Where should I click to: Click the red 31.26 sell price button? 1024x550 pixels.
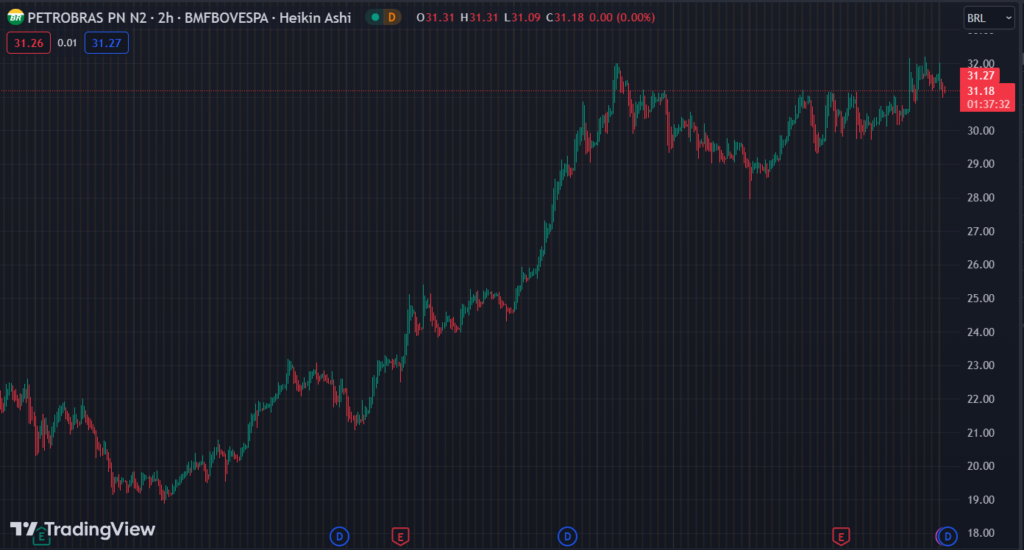point(29,43)
